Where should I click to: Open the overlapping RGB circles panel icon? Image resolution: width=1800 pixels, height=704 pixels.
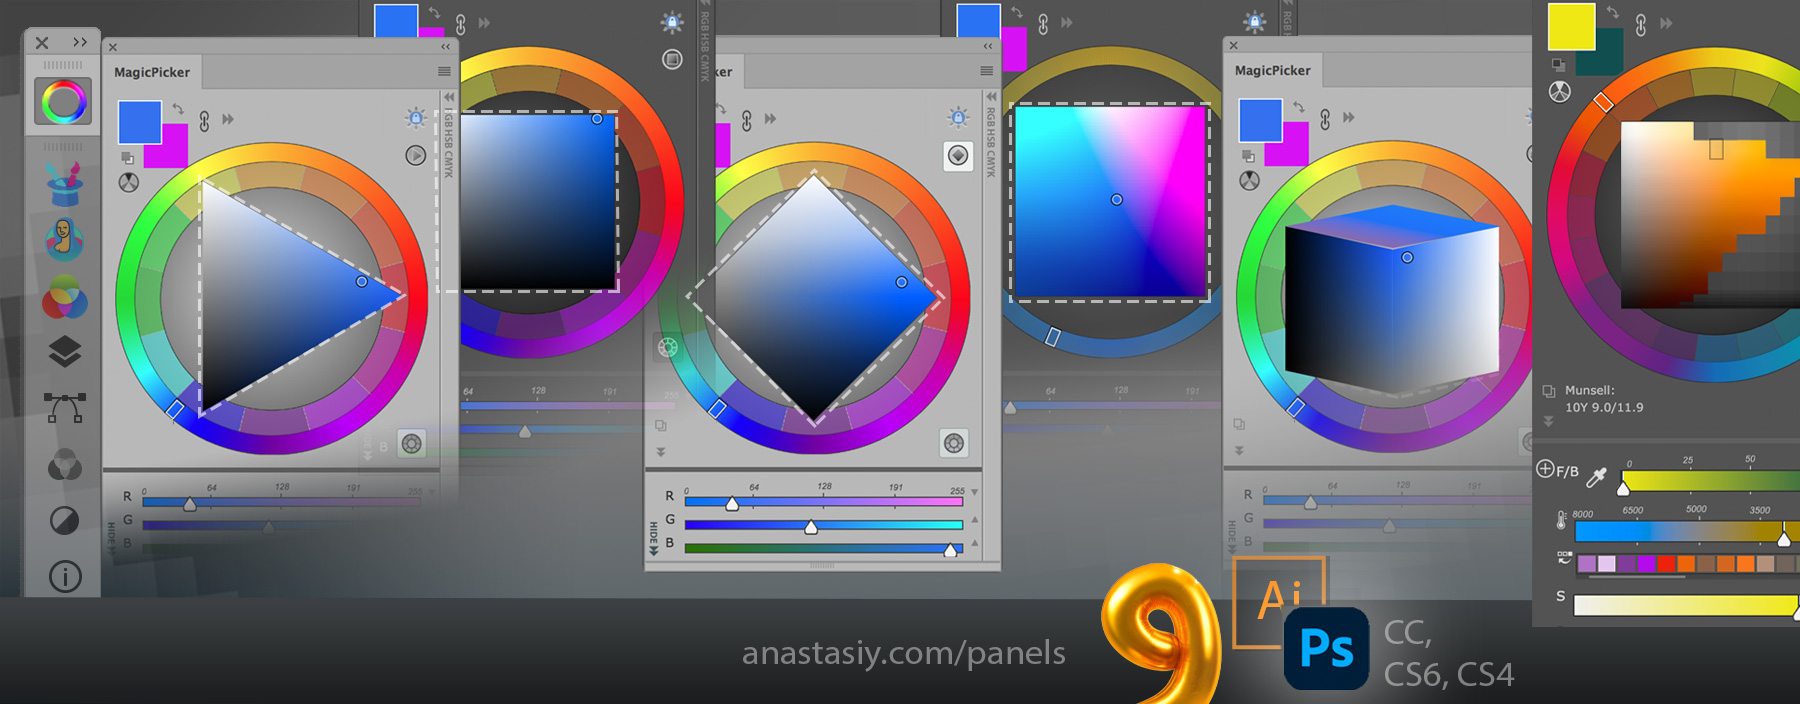pos(64,297)
